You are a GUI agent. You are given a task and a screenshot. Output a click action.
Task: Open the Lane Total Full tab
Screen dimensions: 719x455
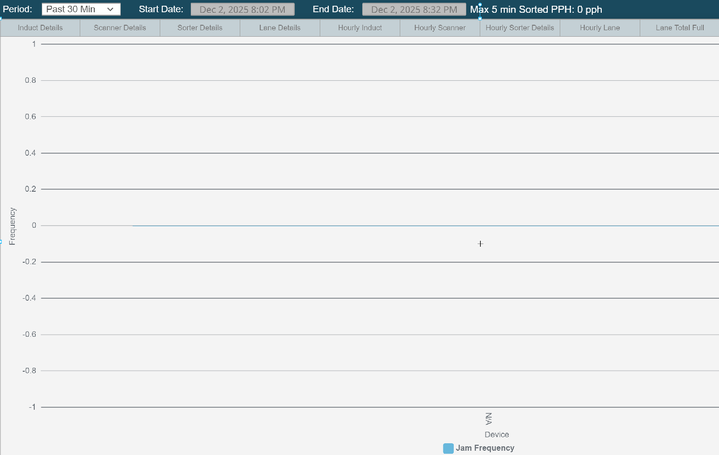coord(680,28)
